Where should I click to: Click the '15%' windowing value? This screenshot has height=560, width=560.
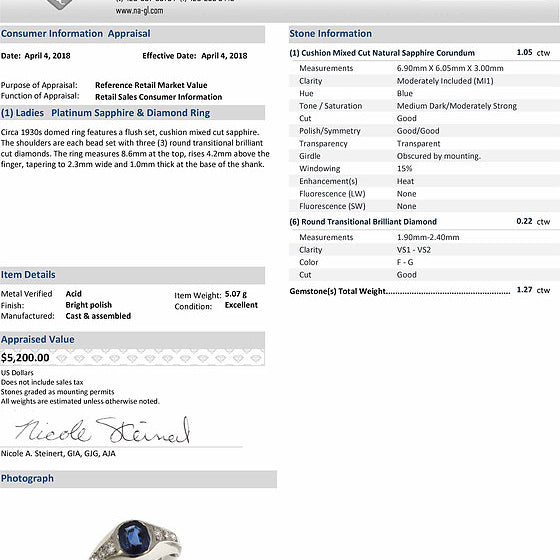[x=404, y=169]
